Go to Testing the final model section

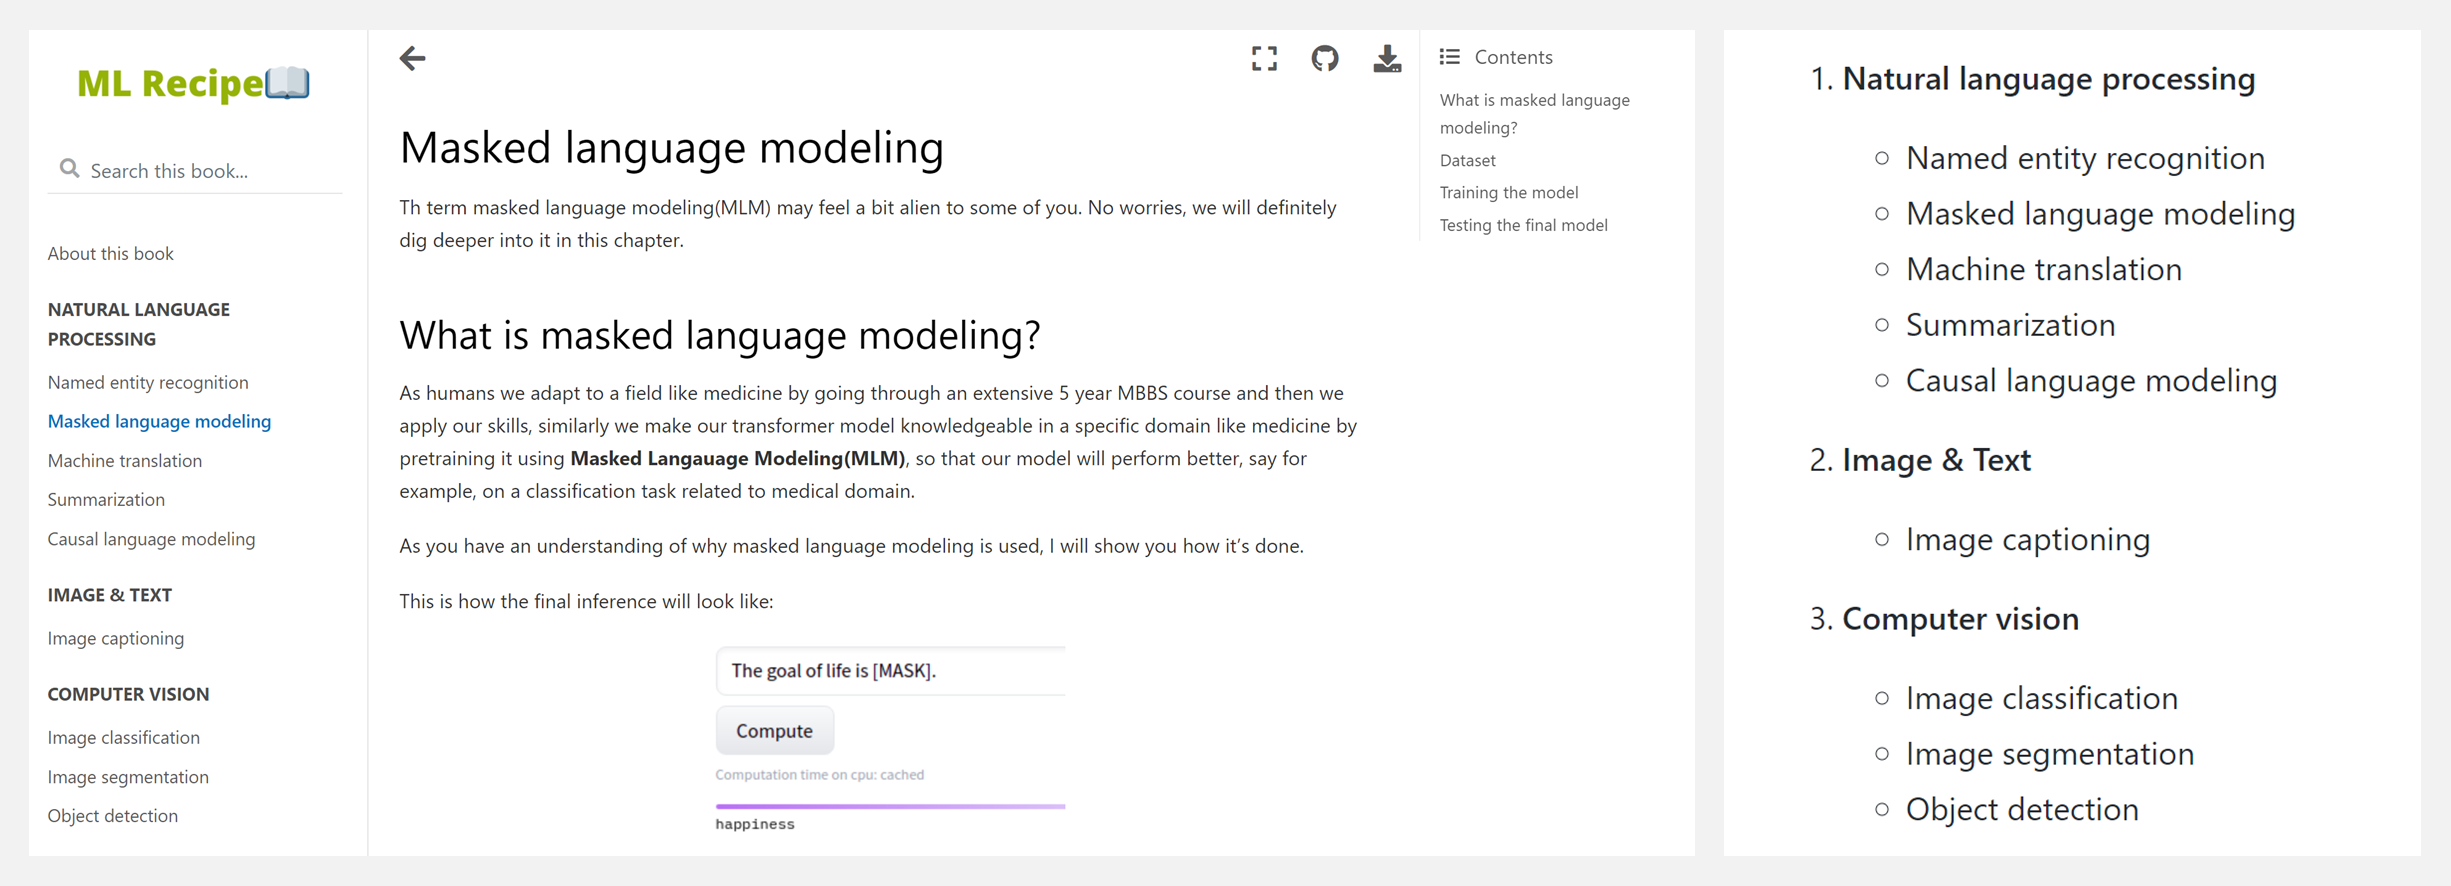point(1524,226)
